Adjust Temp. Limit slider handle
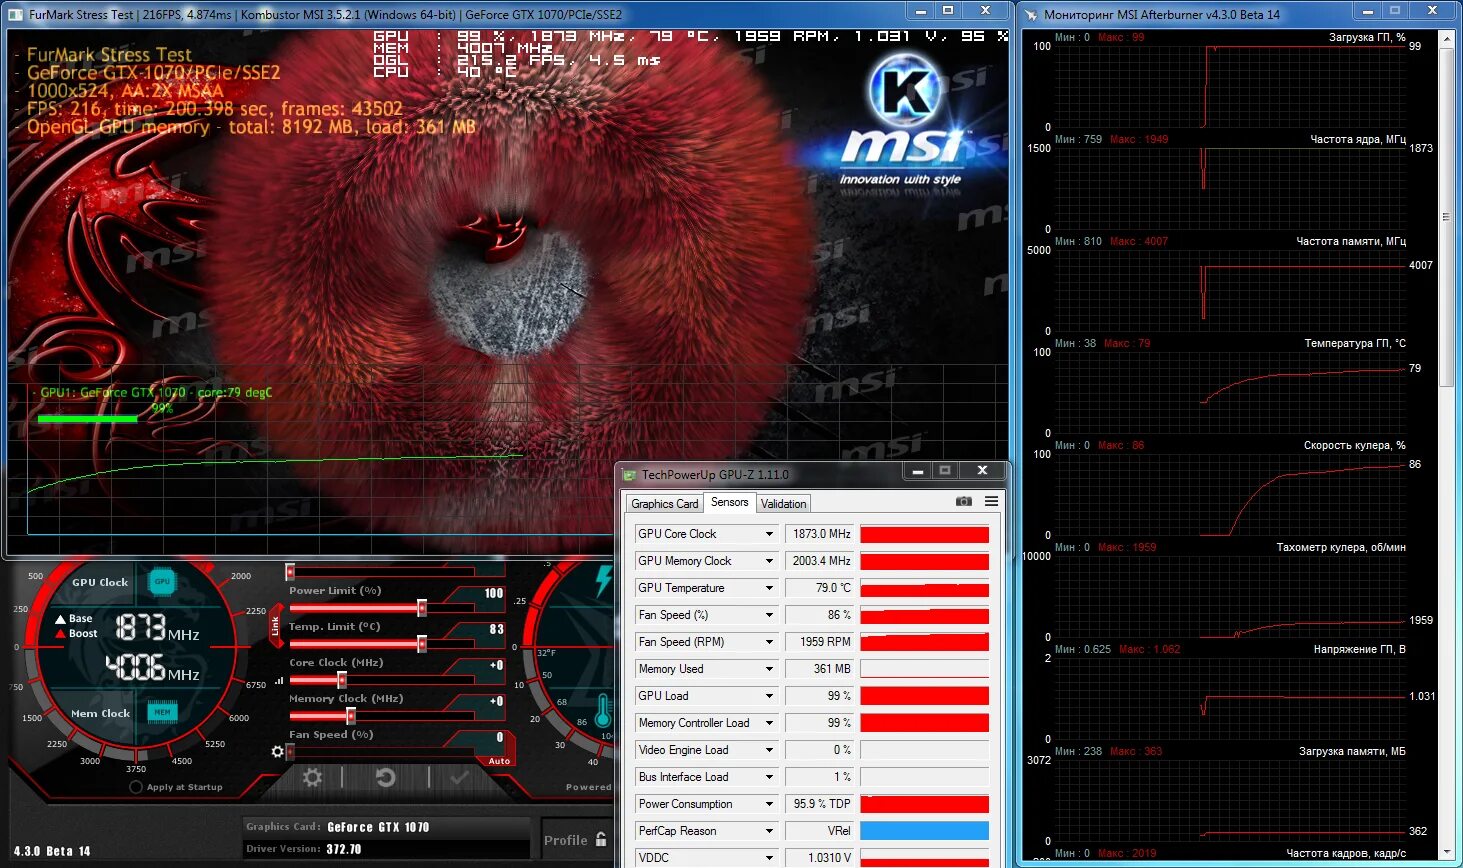Image resolution: width=1463 pixels, height=868 pixels. [422, 644]
